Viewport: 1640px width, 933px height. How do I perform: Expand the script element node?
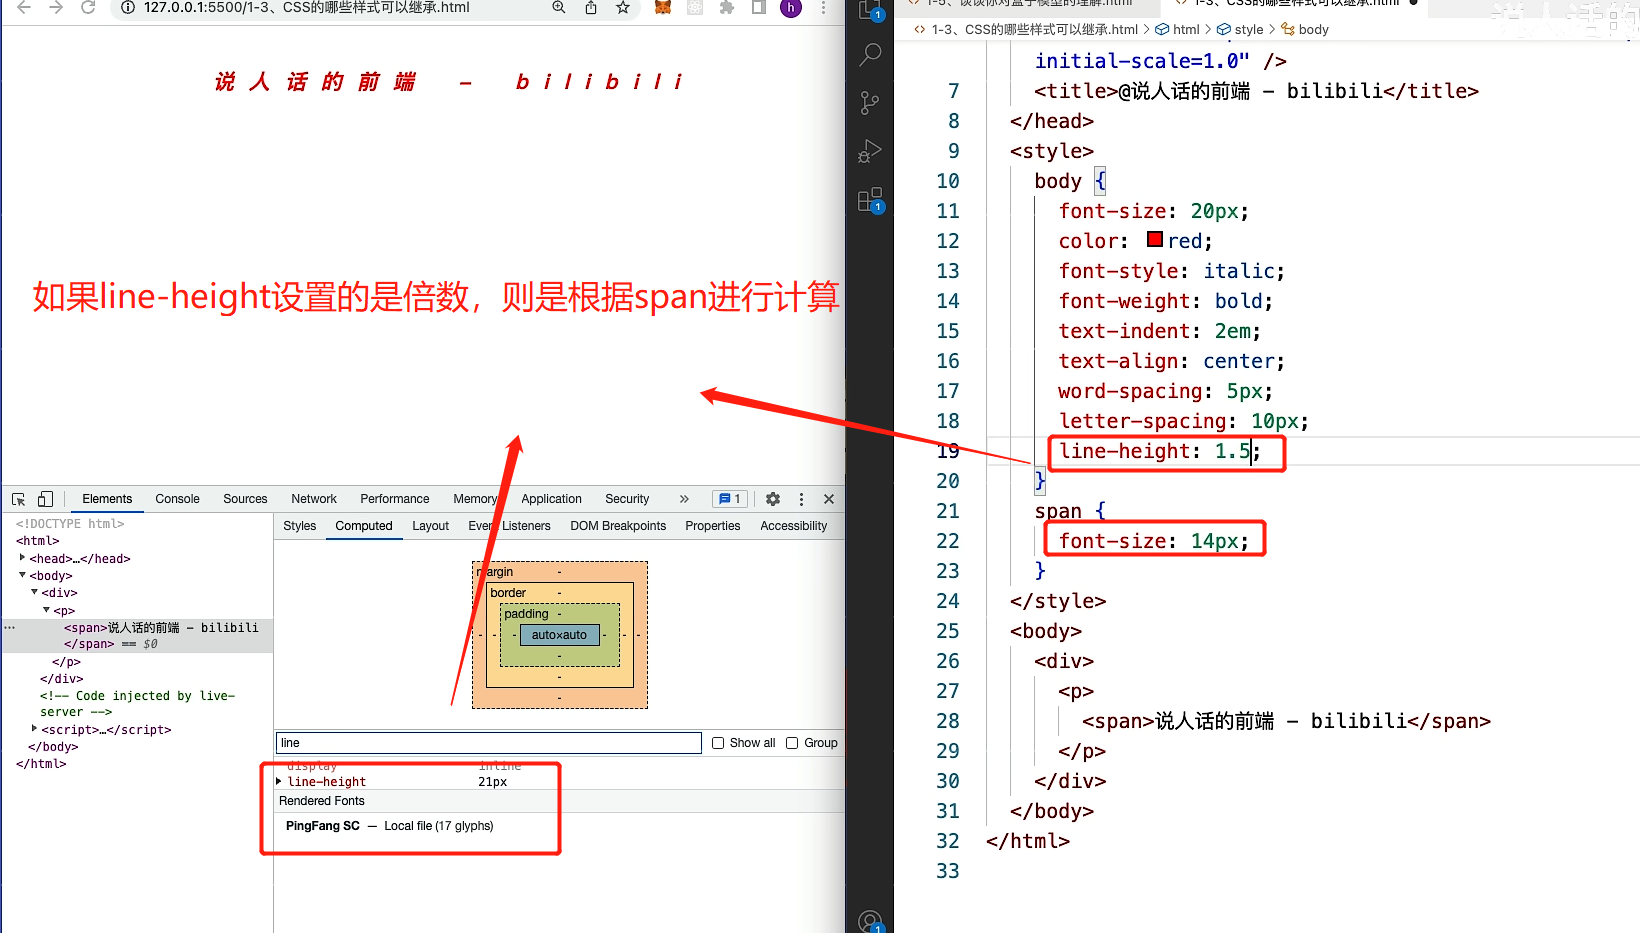tap(34, 729)
